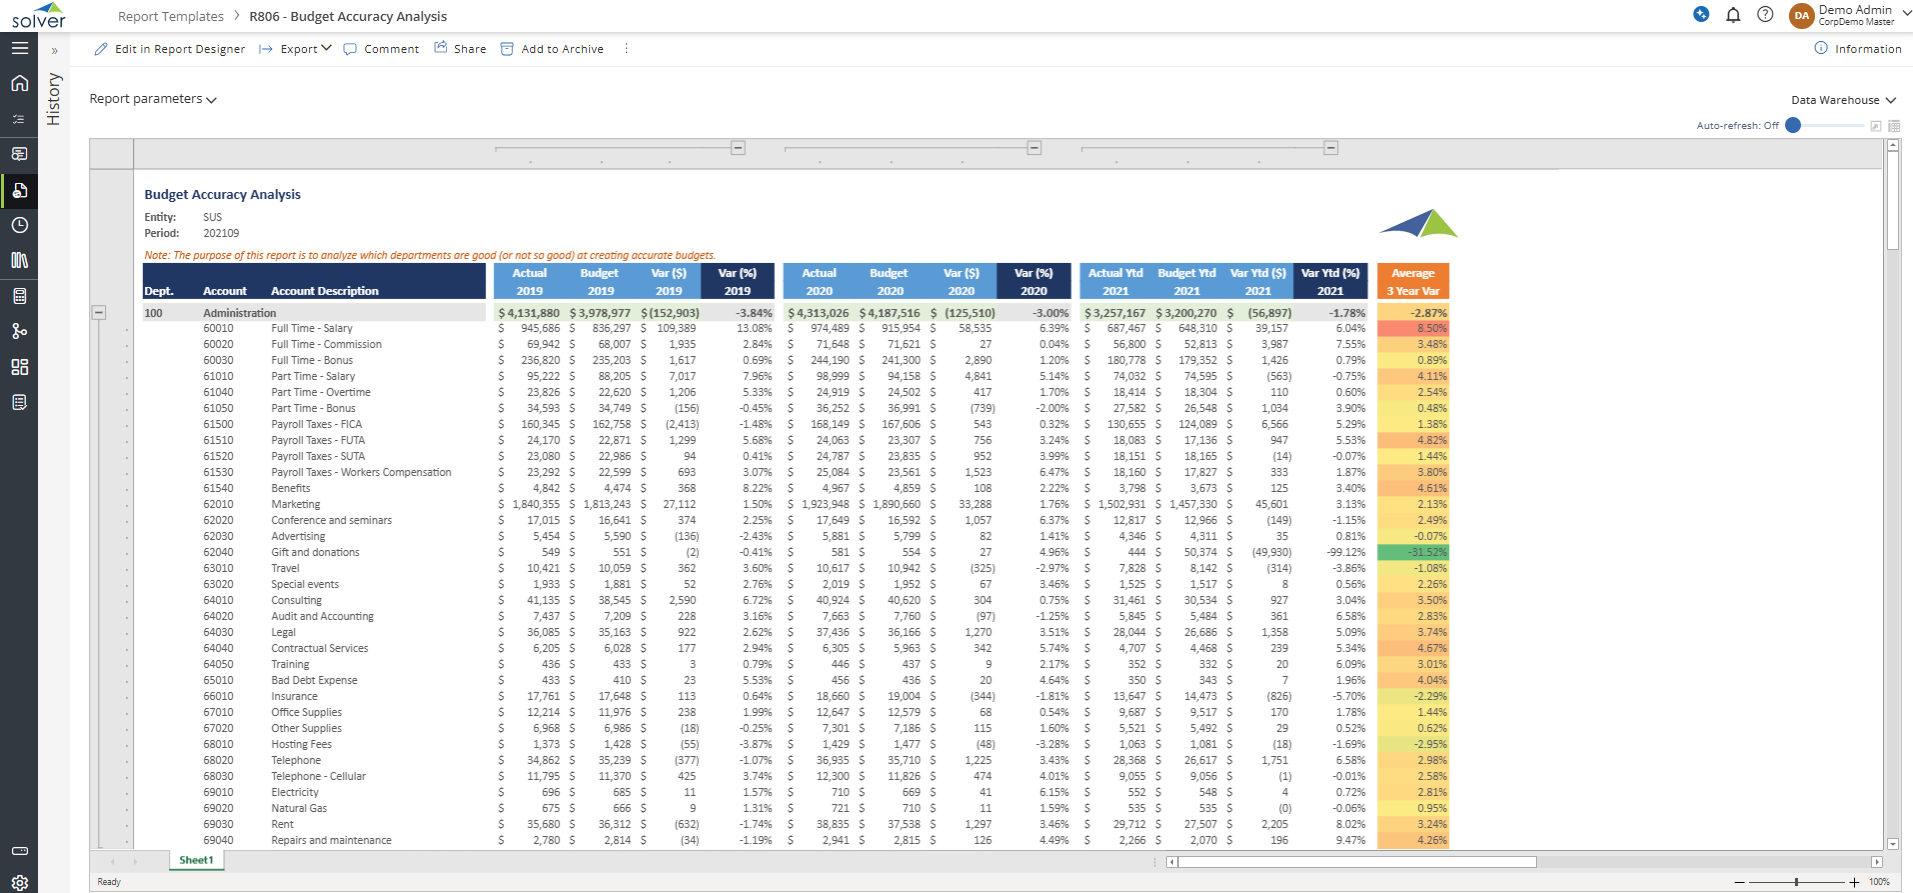Expand the Report parameters section

(x=153, y=99)
